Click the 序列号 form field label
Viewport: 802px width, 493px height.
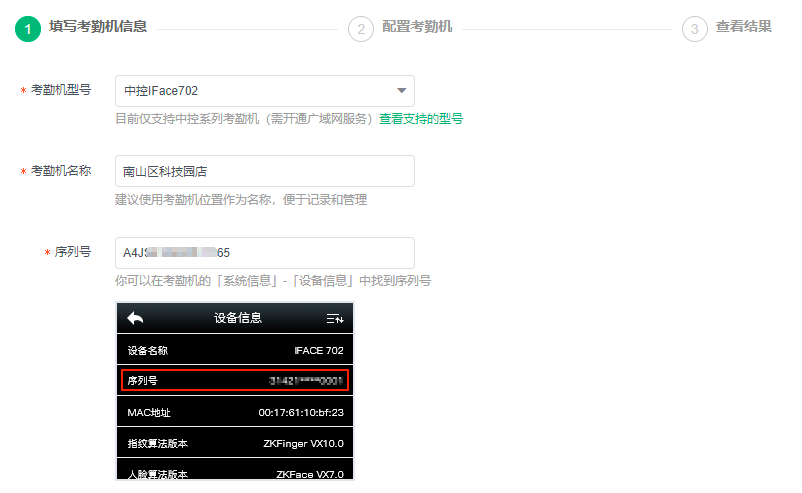[73, 252]
